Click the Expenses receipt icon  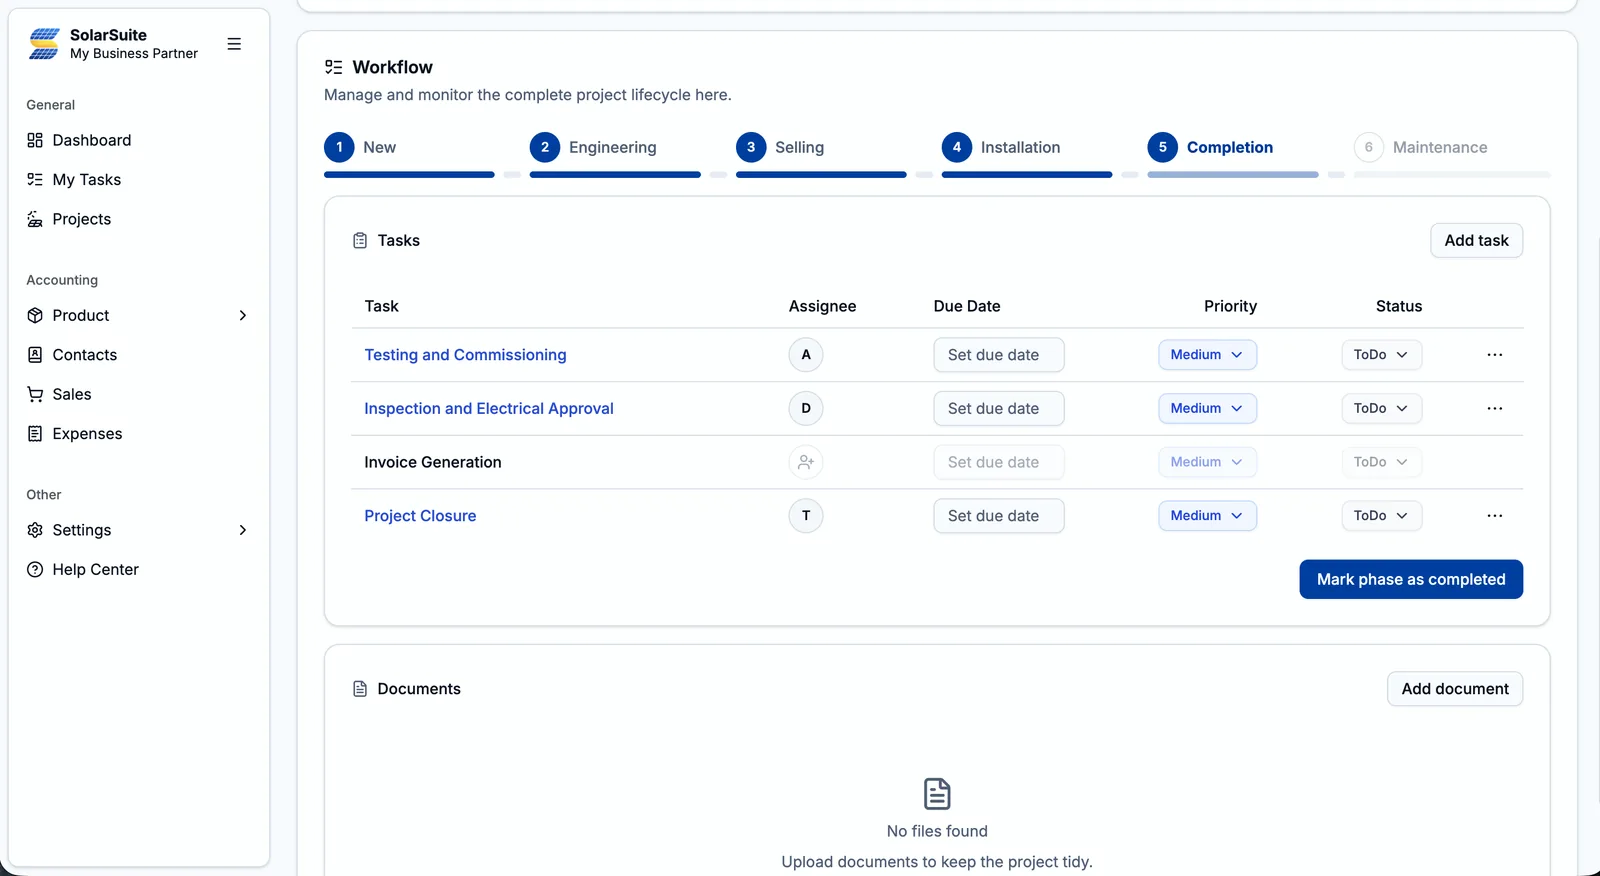[35, 434]
